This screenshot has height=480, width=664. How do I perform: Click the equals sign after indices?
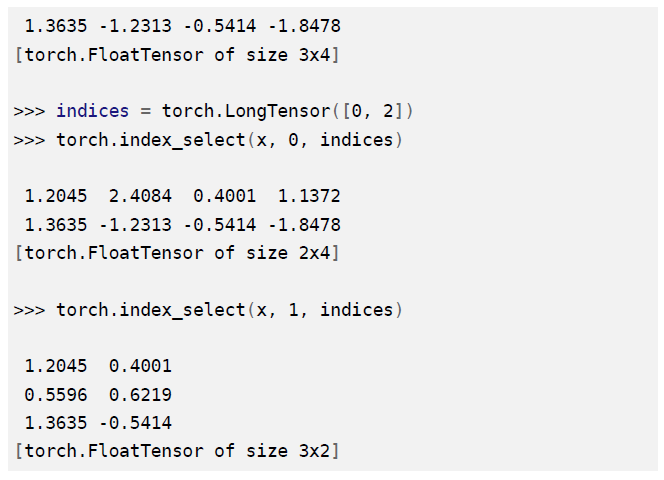pos(145,111)
